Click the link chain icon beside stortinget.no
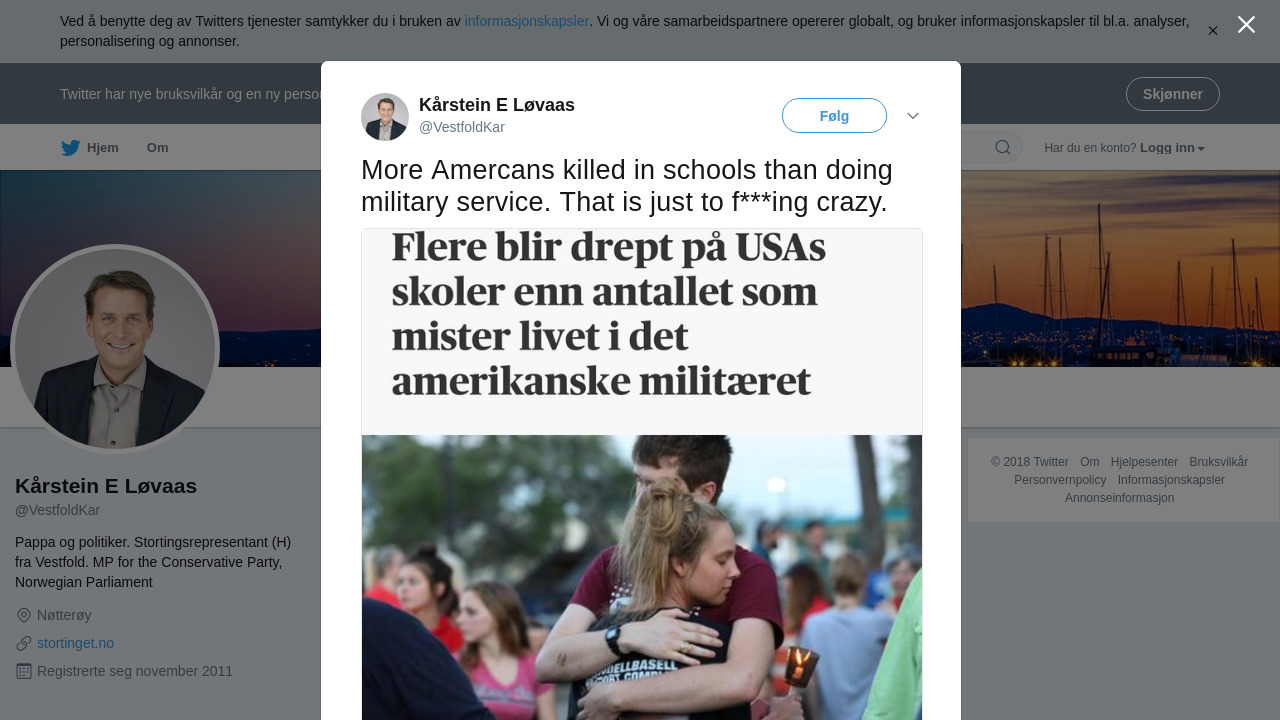This screenshot has height=720, width=1280. pyautogui.click(x=24, y=643)
